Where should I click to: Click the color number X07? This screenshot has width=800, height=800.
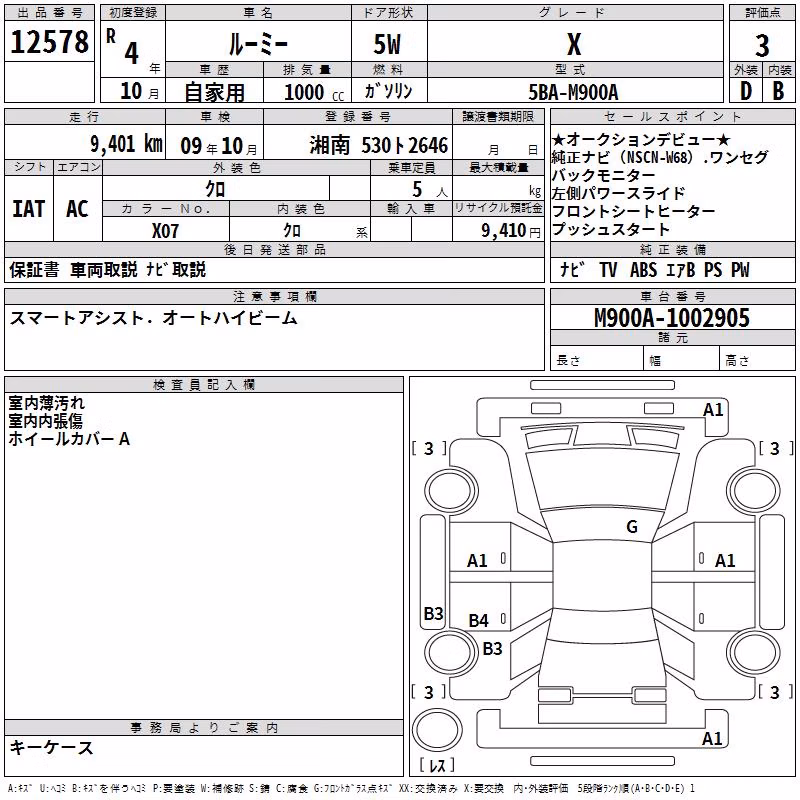165,231
